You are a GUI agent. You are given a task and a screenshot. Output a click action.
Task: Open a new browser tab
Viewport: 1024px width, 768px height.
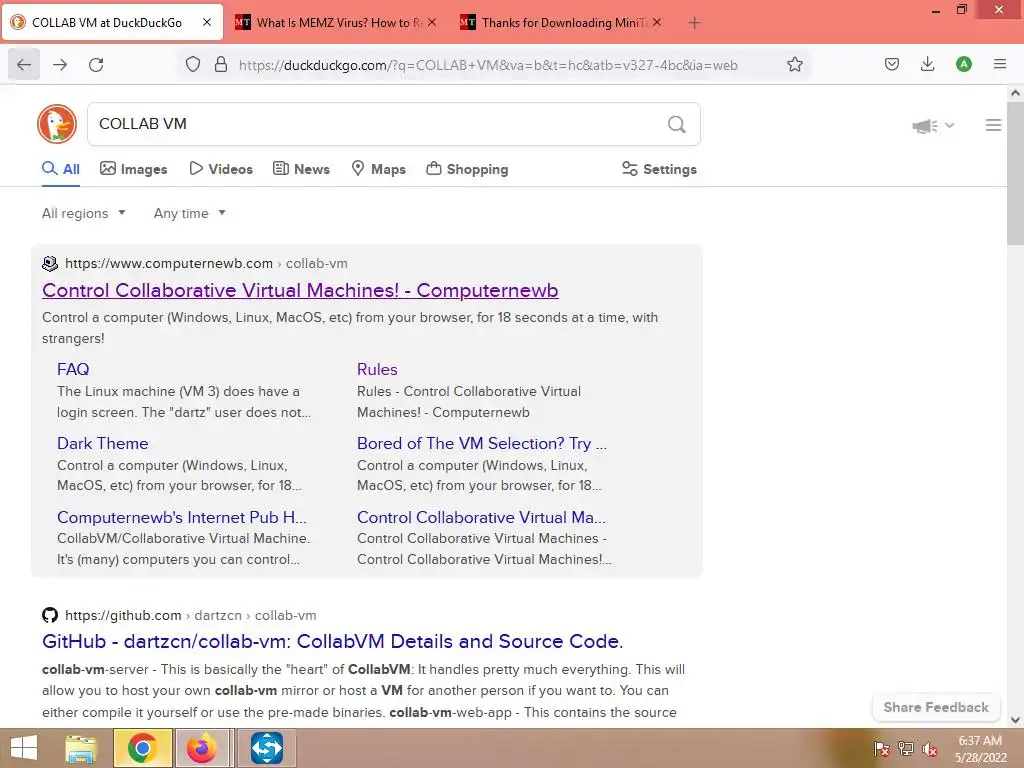tap(694, 23)
